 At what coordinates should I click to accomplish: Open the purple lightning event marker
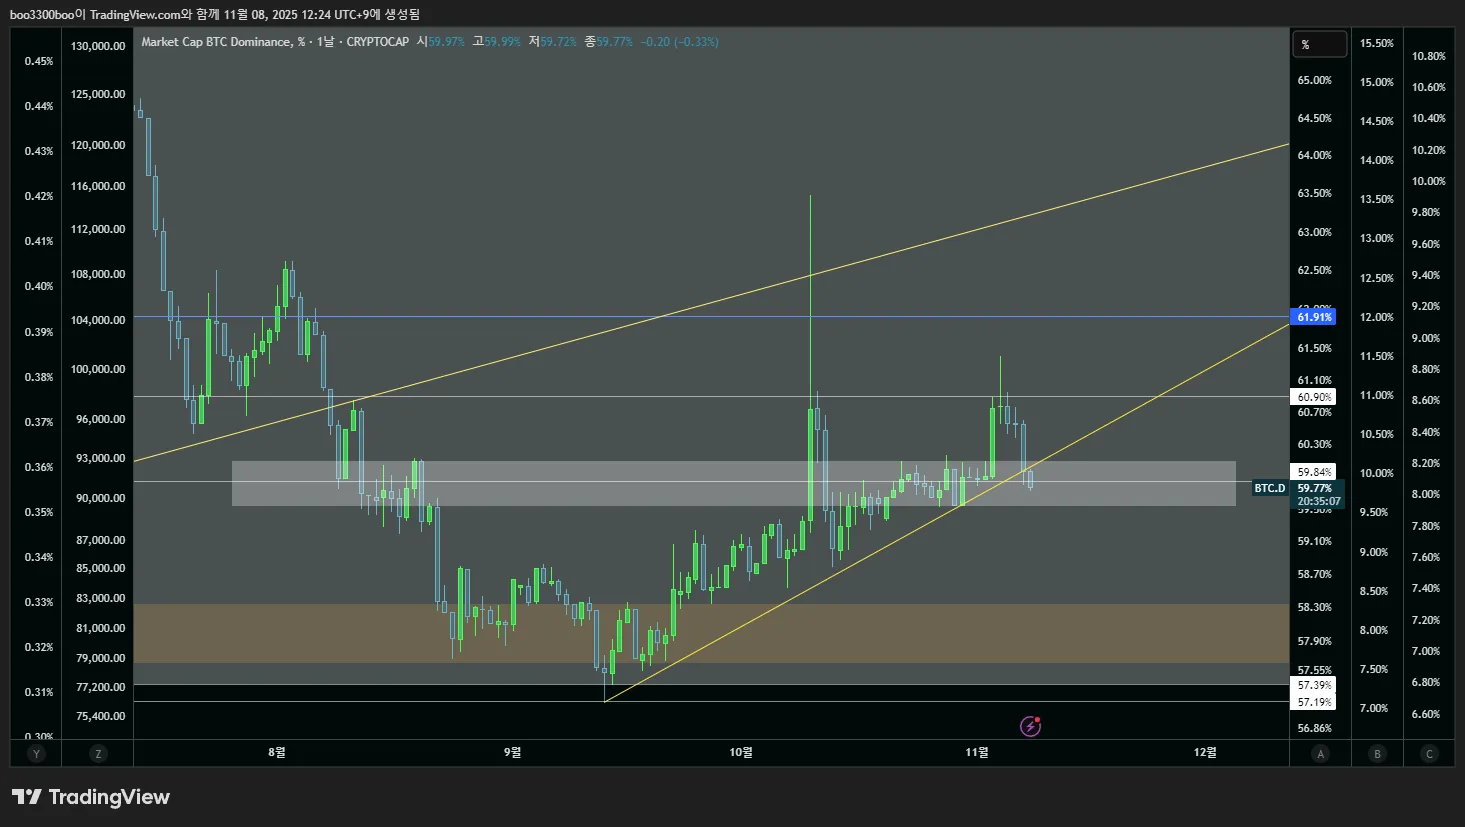click(1030, 726)
